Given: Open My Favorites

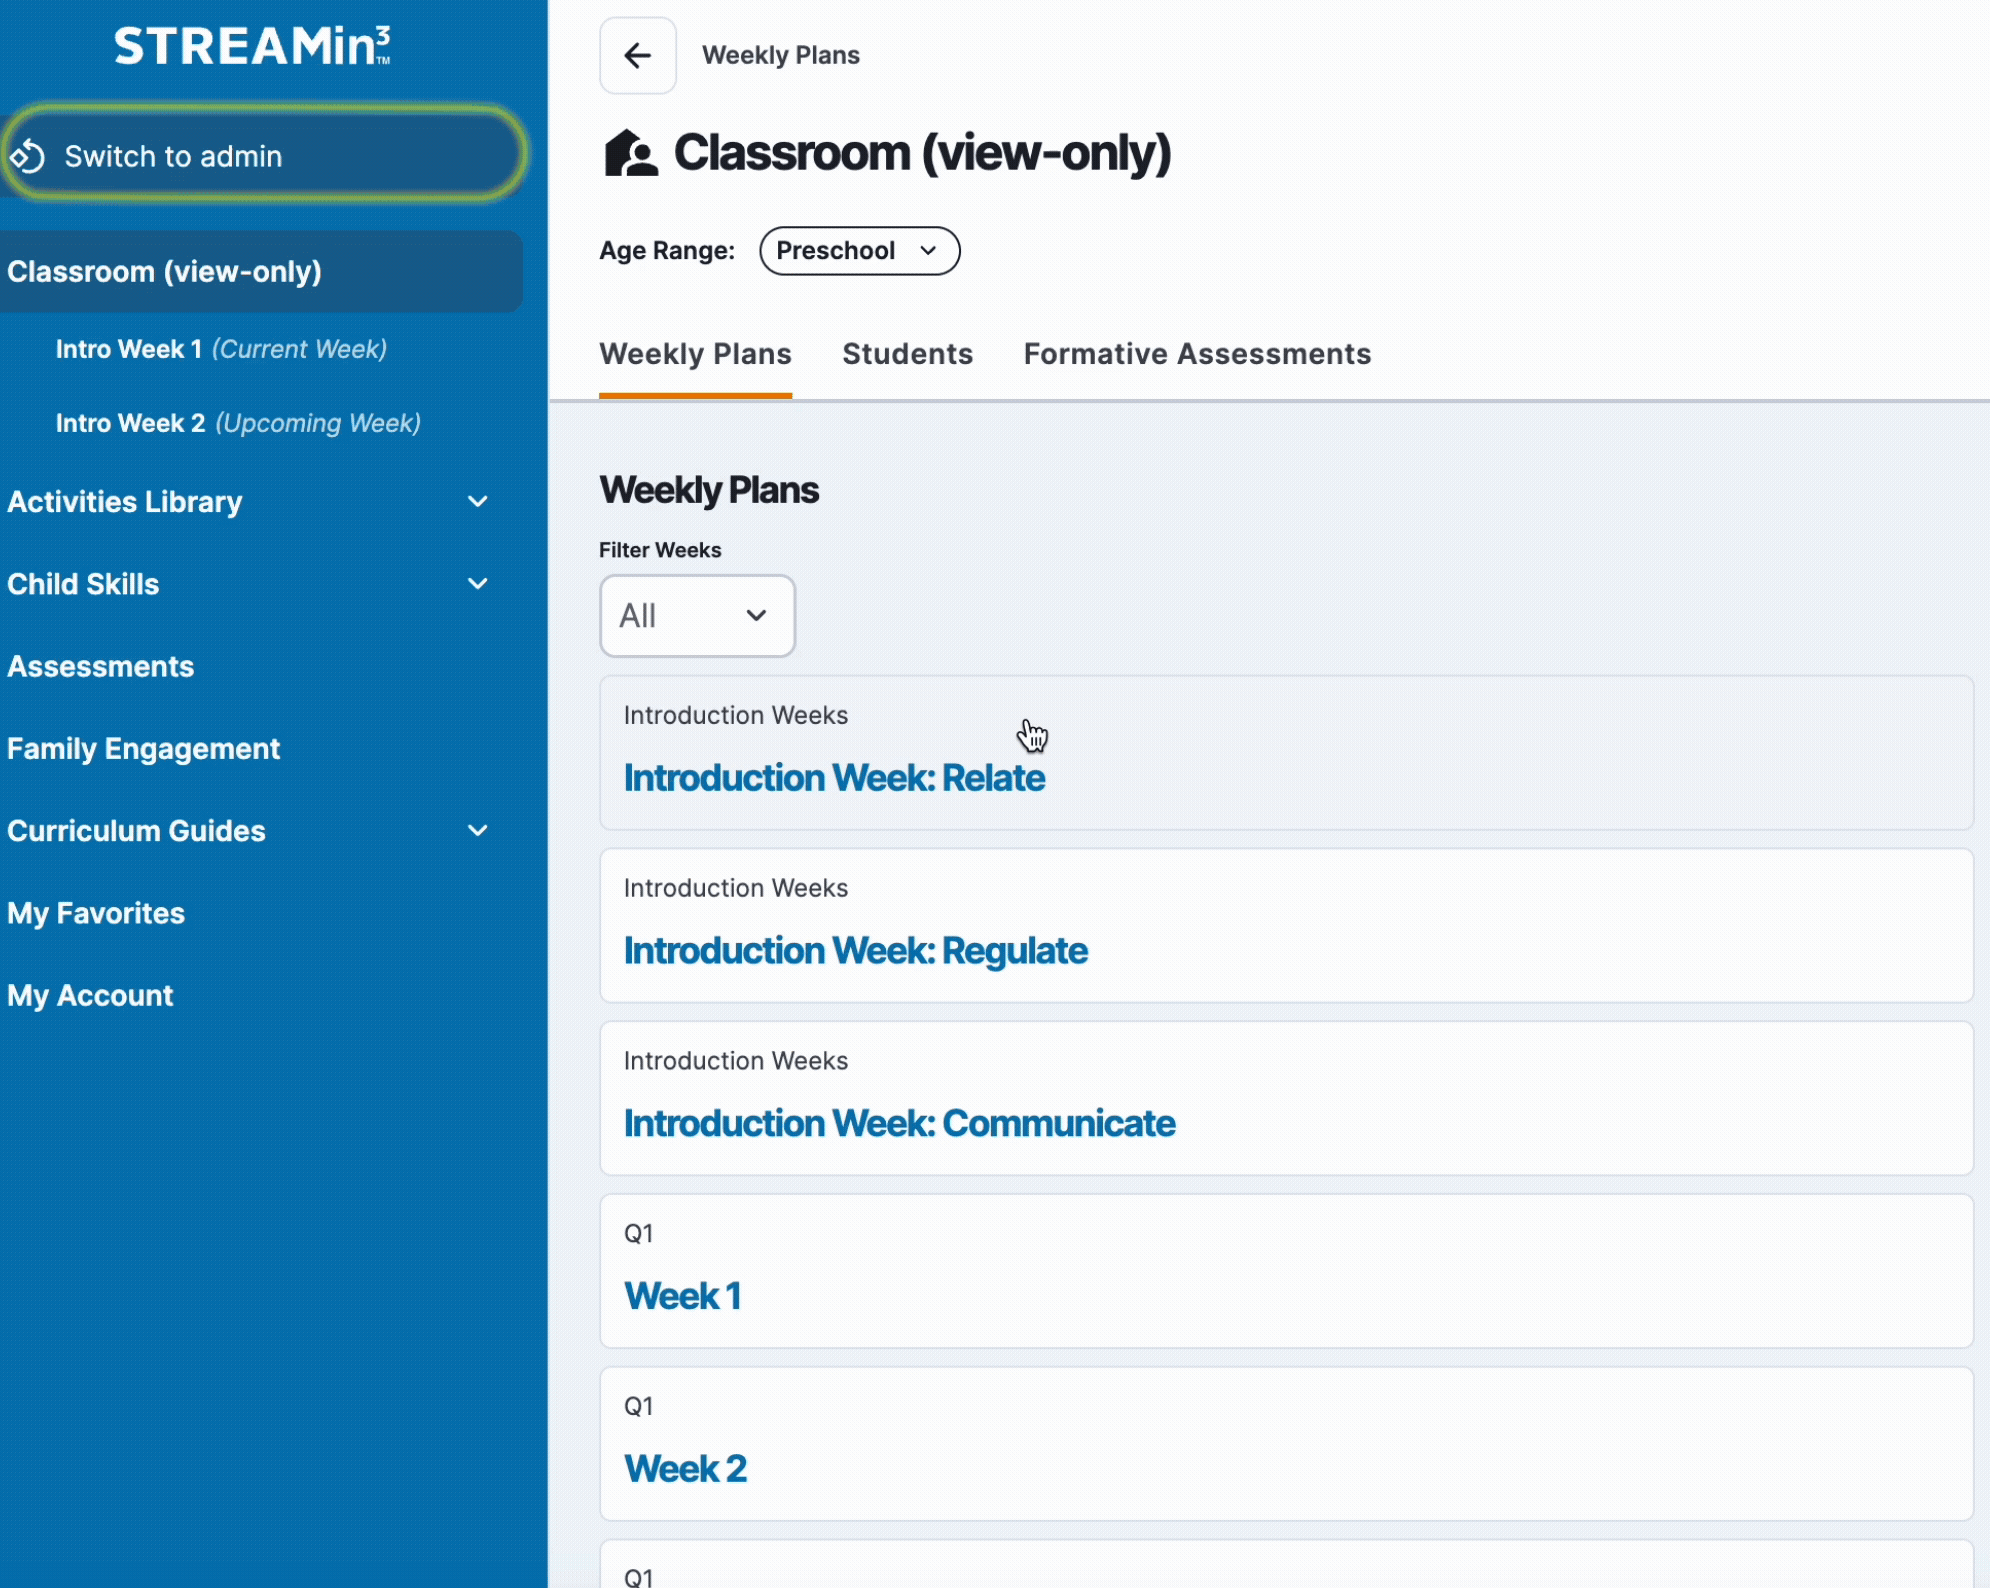Looking at the screenshot, I should [x=96, y=914].
